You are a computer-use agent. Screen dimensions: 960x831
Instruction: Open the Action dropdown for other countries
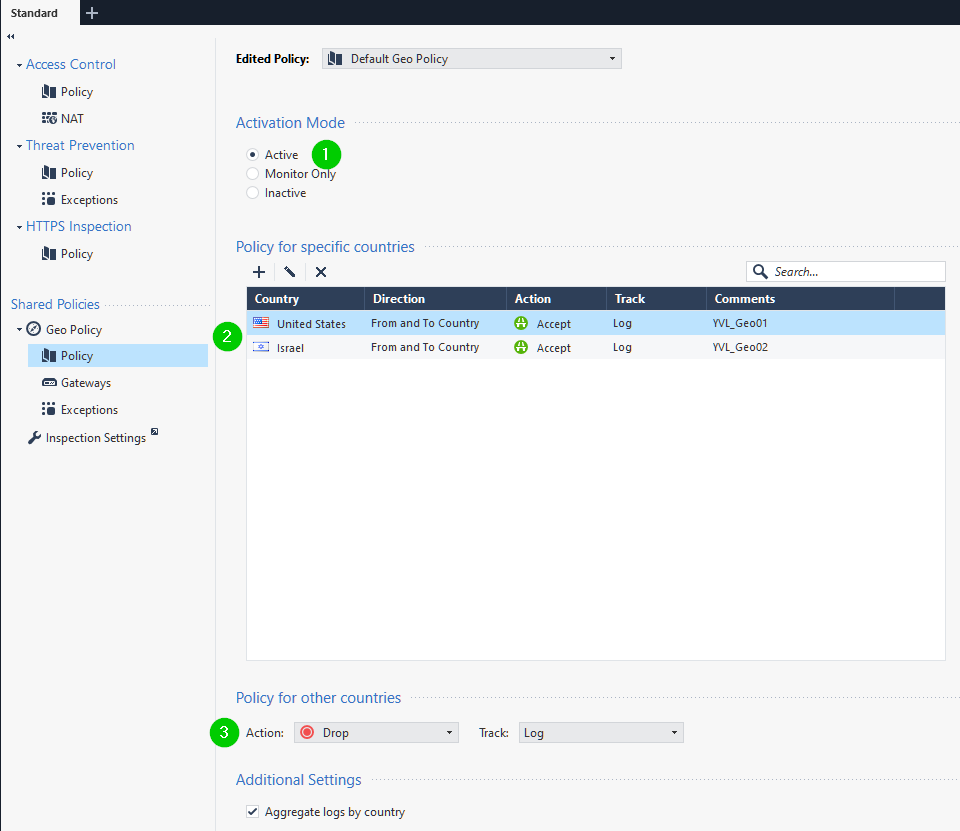click(376, 732)
